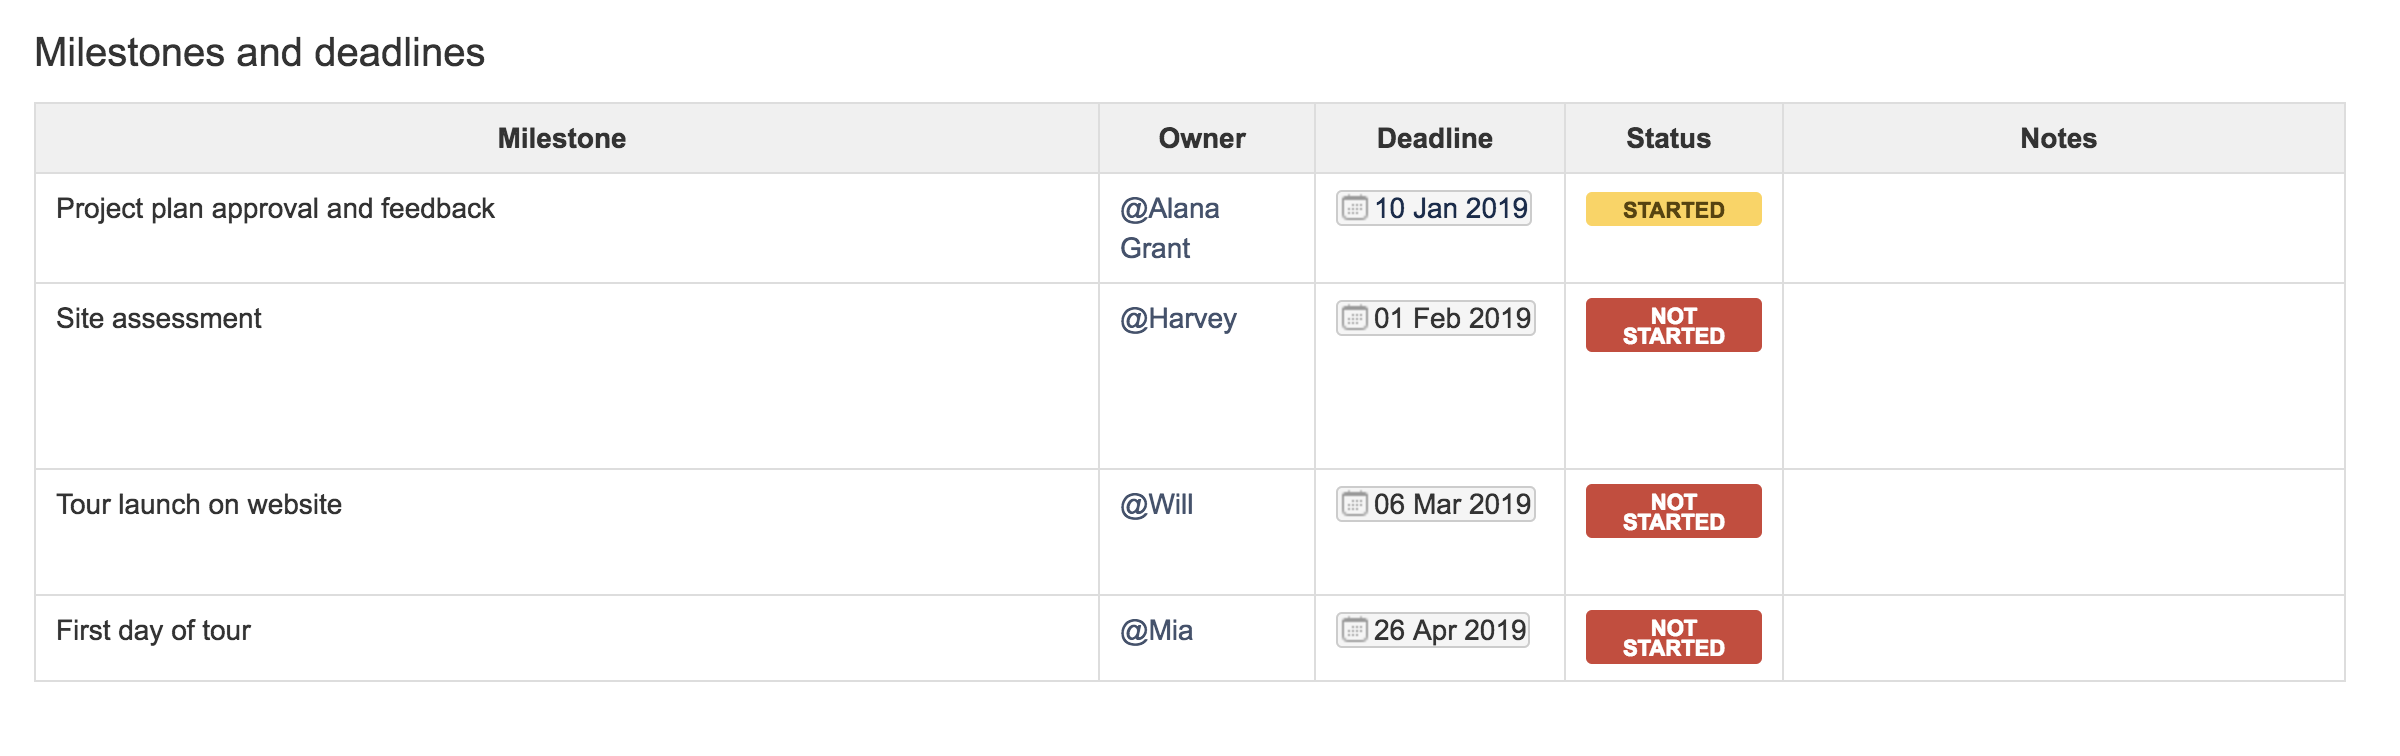Open the 01 Feb 2019 deadline date

point(1436,318)
